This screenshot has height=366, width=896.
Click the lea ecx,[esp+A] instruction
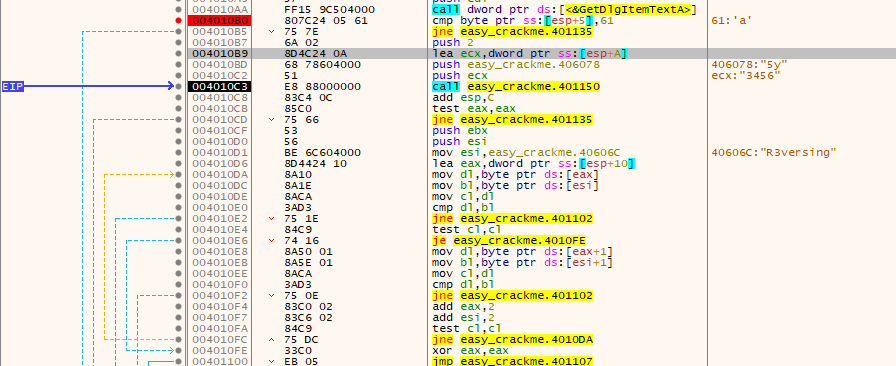(x=530, y=53)
